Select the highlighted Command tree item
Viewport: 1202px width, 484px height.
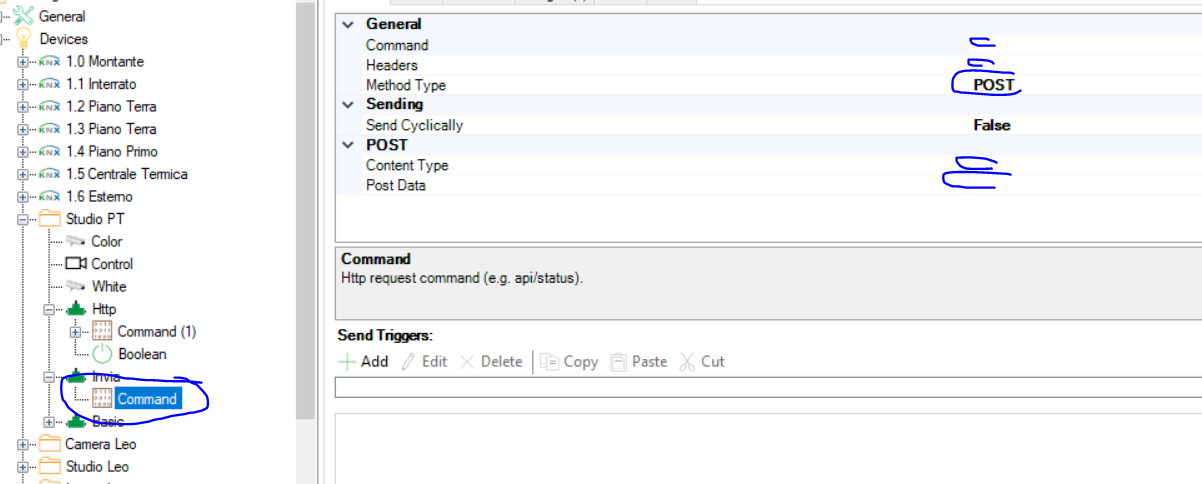coord(147,399)
